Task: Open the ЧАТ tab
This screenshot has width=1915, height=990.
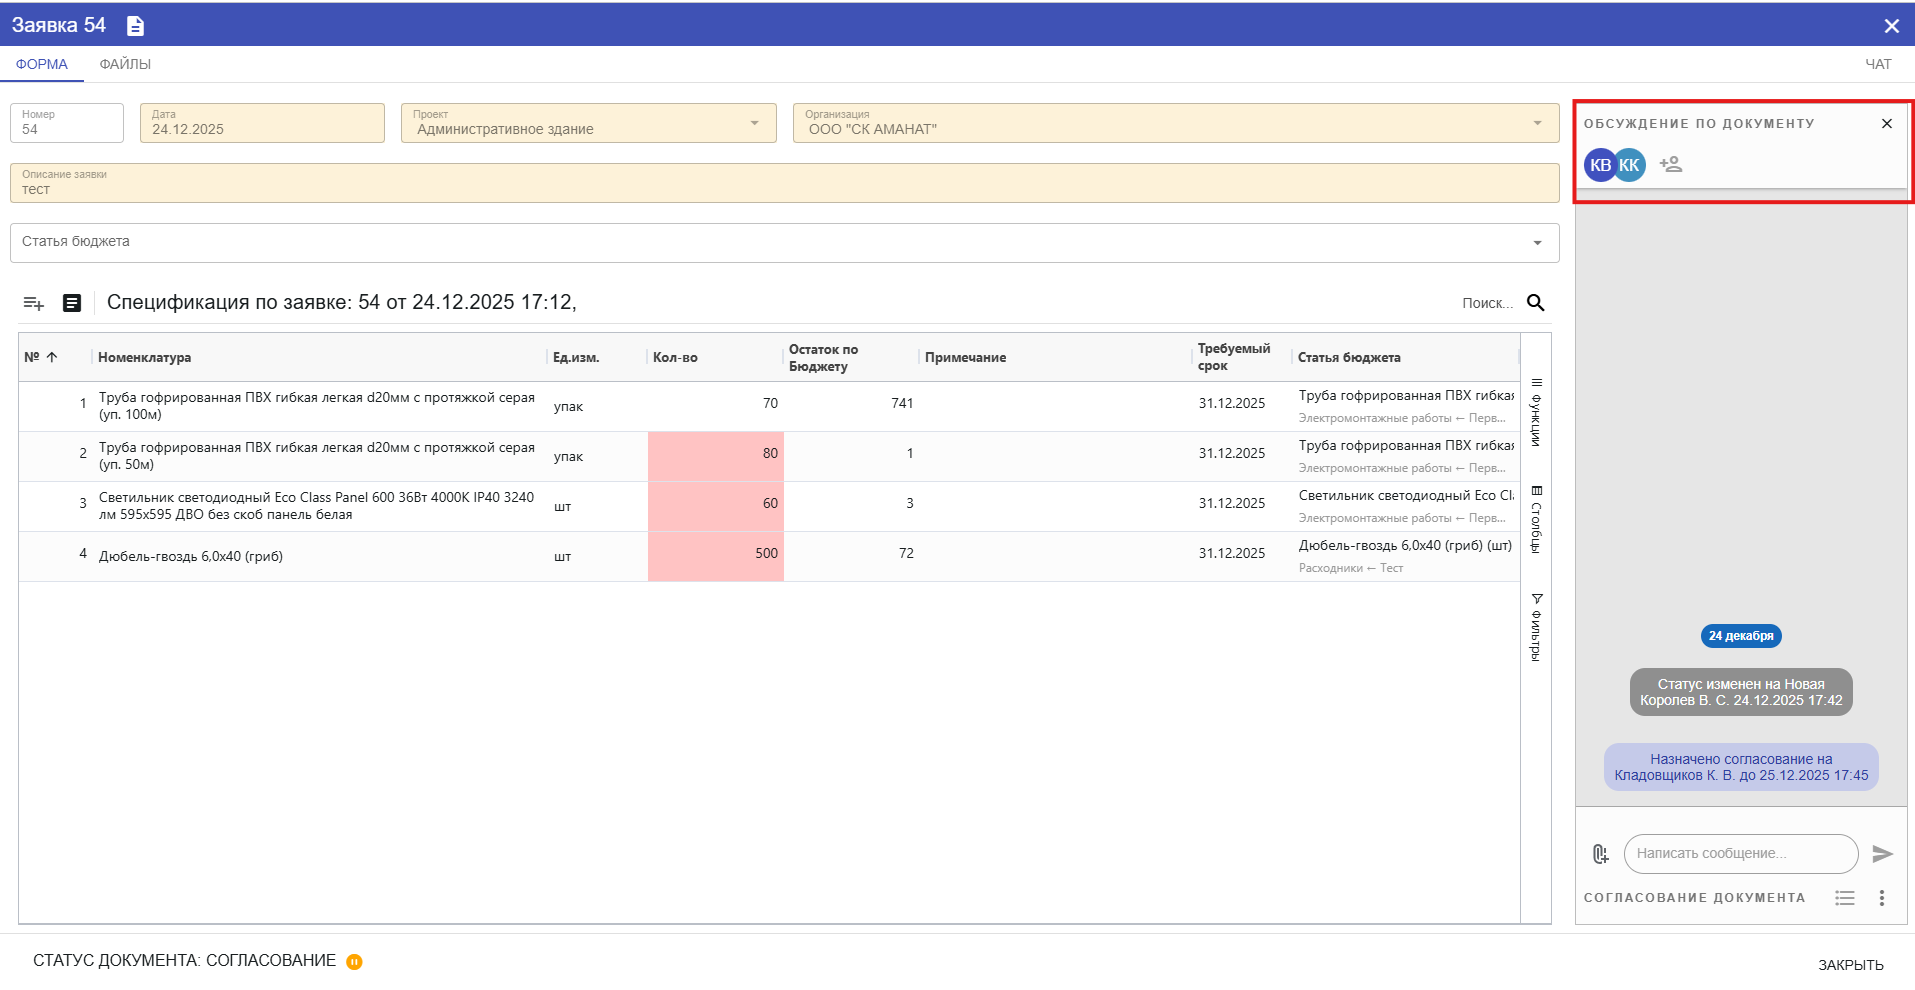Action: coord(1878,64)
